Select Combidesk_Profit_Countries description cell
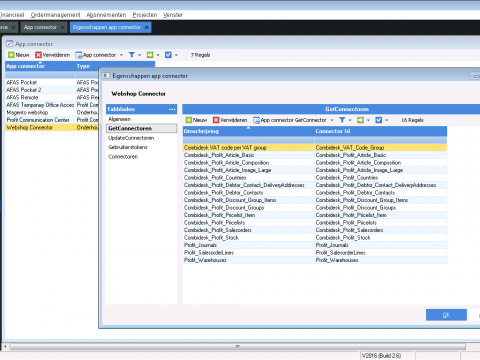 [248, 178]
